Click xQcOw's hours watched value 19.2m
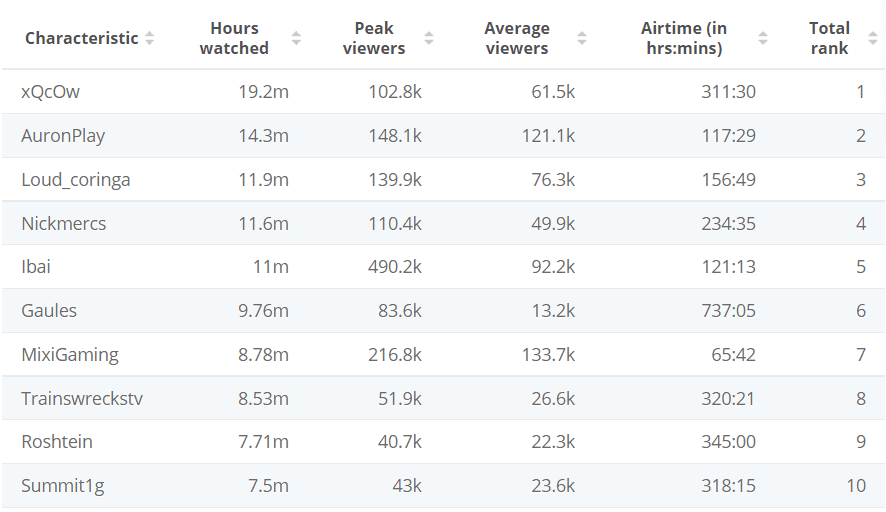 coord(263,92)
